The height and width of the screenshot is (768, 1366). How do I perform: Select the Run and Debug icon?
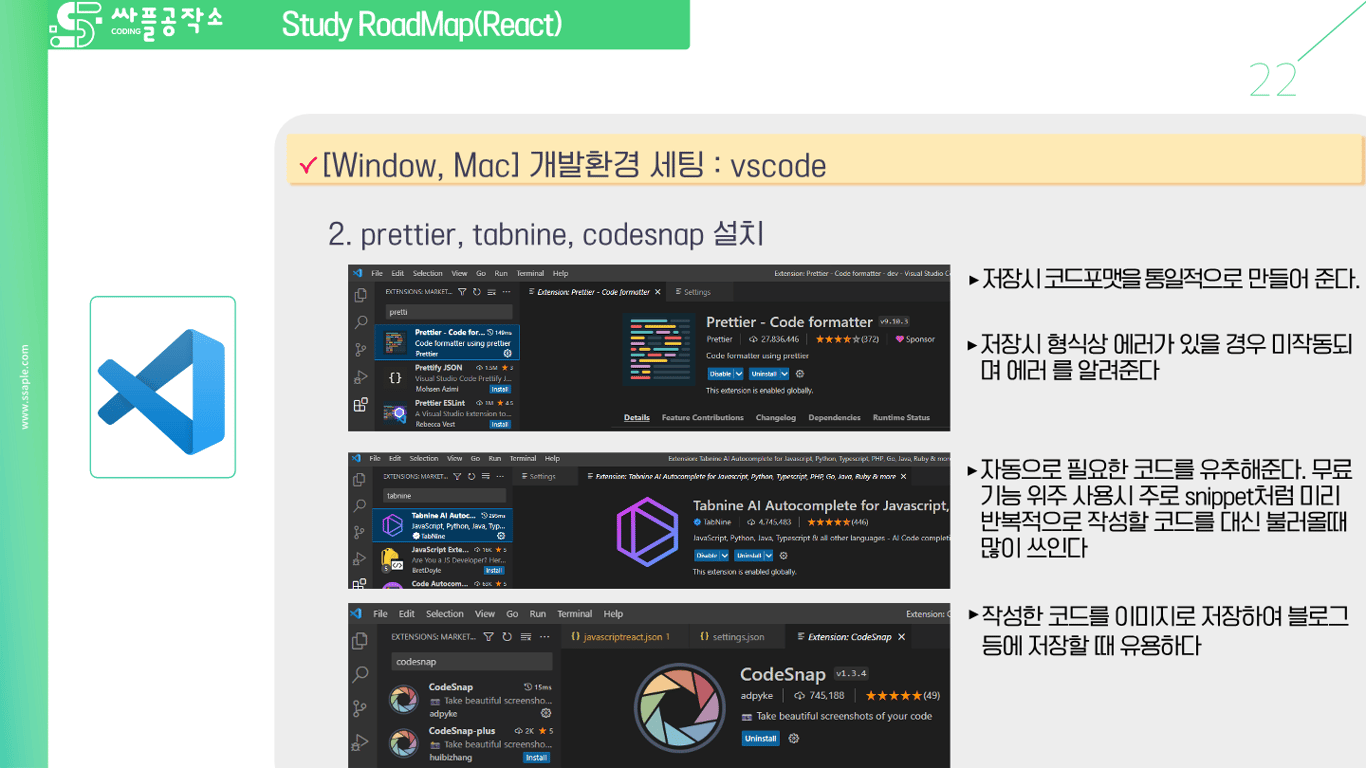pos(361,377)
